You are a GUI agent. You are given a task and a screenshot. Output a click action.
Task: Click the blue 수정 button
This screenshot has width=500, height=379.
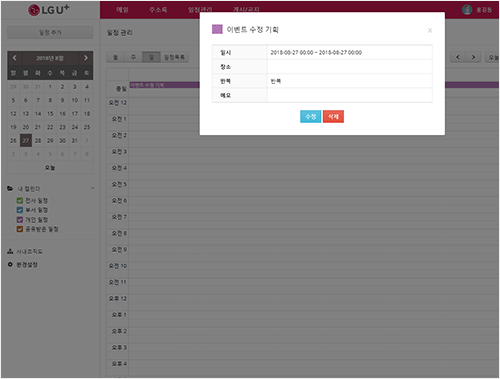(310, 116)
